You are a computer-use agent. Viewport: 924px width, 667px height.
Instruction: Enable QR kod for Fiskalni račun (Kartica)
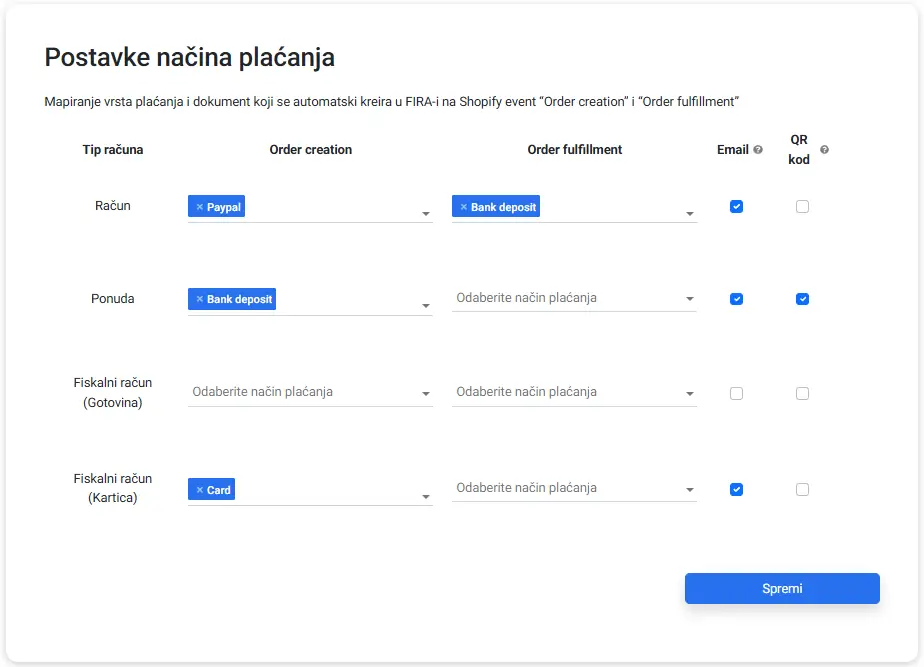click(802, 490)
